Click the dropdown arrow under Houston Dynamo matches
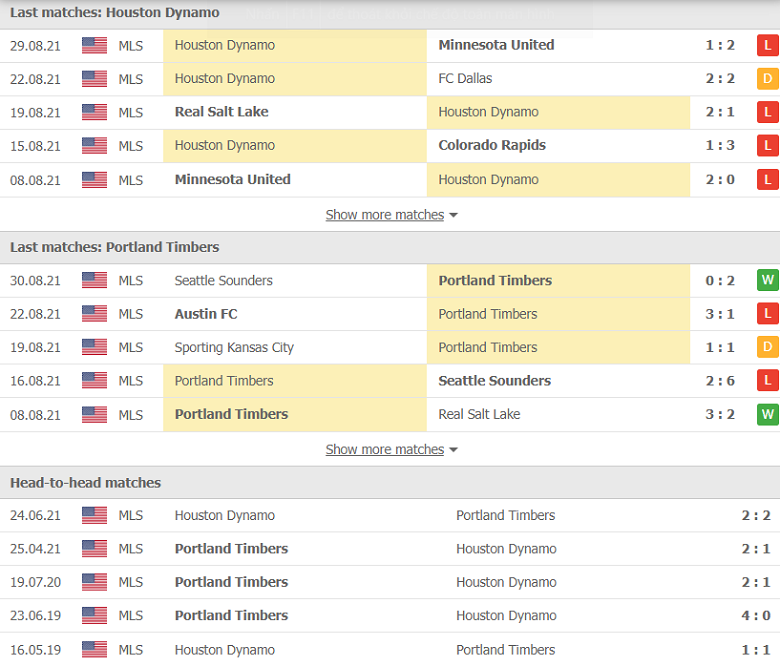This screenshot has height=666, width=780. 454,215
